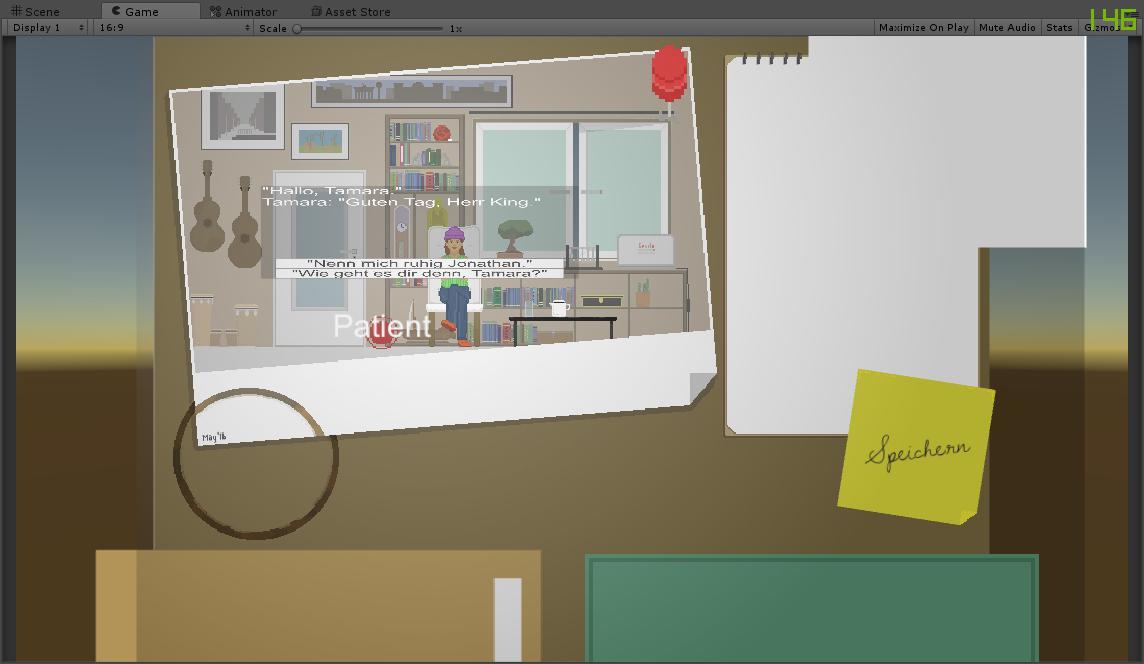Image resolution: width=1144 pixels, height=664 pixels.
Task: Toggle Maximize On Play
Action: pyautogui.click(x=923, y=28)
